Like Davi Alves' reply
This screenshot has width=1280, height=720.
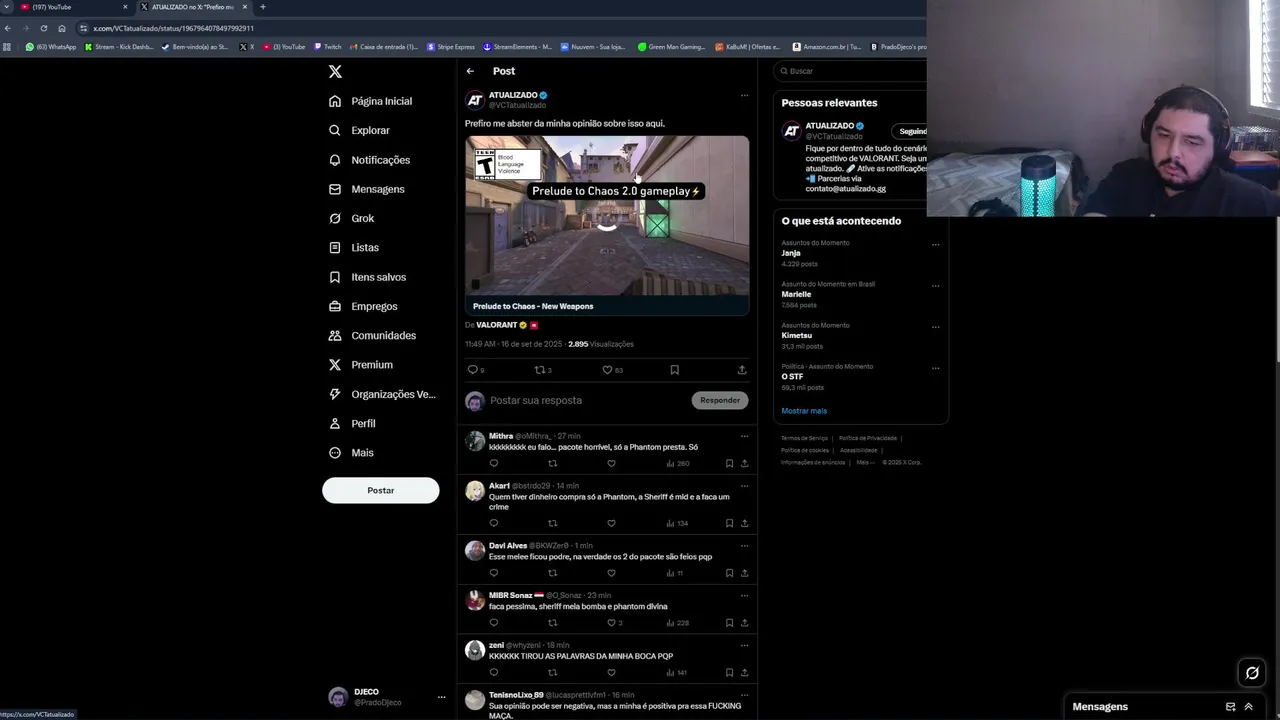point(611,573)
